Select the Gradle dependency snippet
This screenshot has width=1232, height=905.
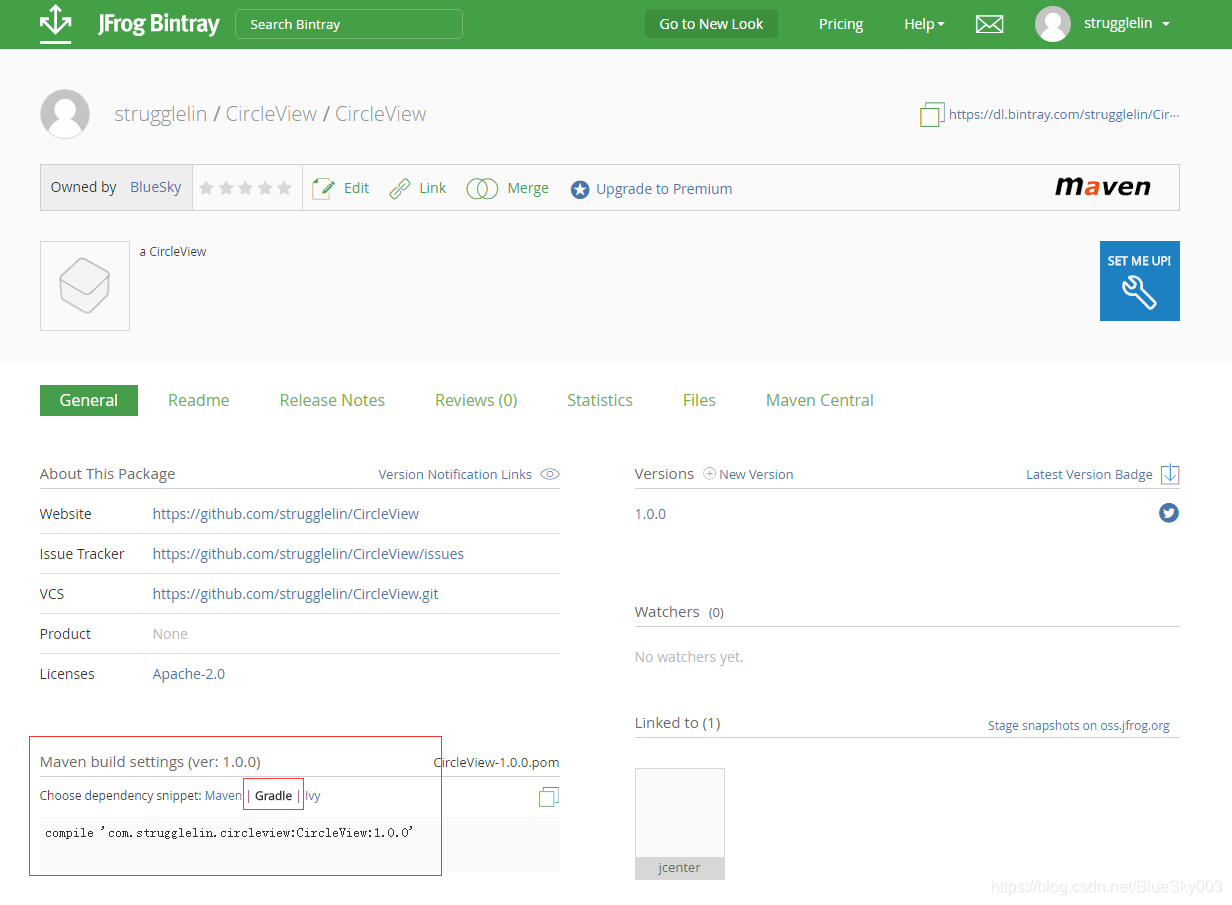273,796
